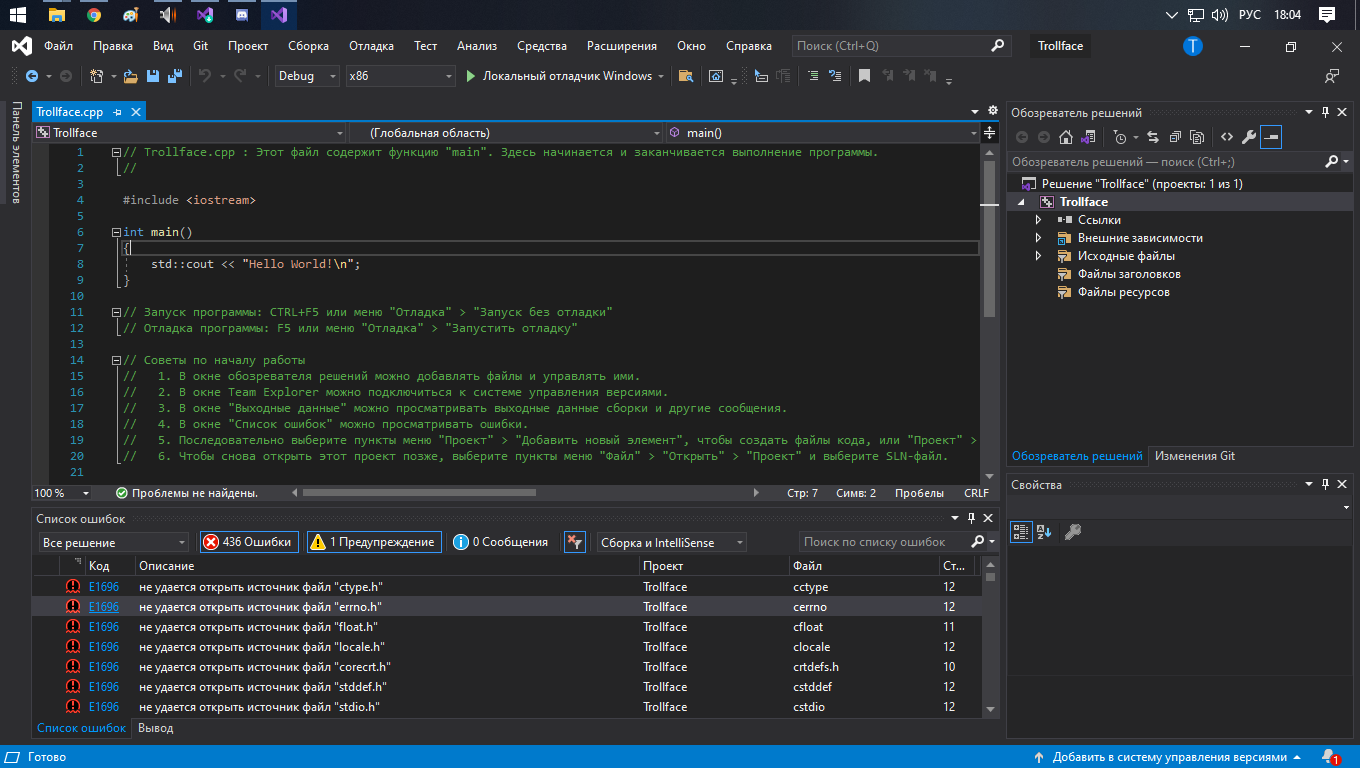1360x768 pixels.
Task: Save Trollface.cpp with the floppy icon
Action: 153,76
